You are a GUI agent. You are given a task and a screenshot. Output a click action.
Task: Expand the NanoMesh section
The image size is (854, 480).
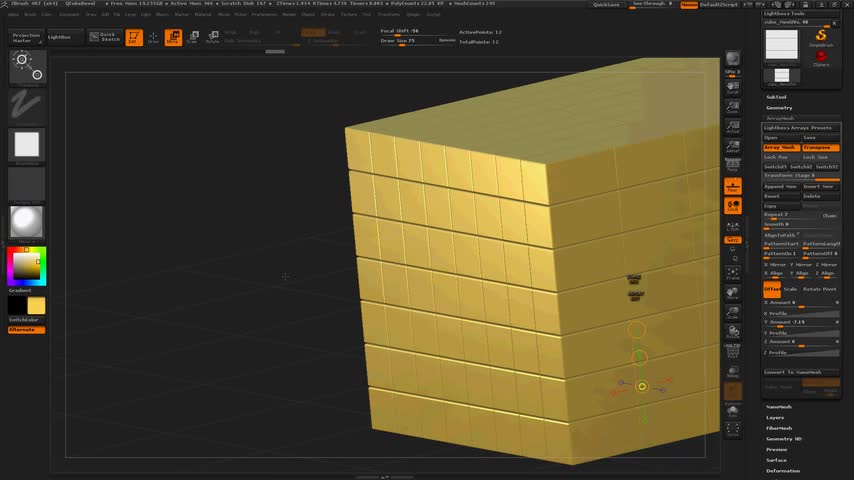779,407
